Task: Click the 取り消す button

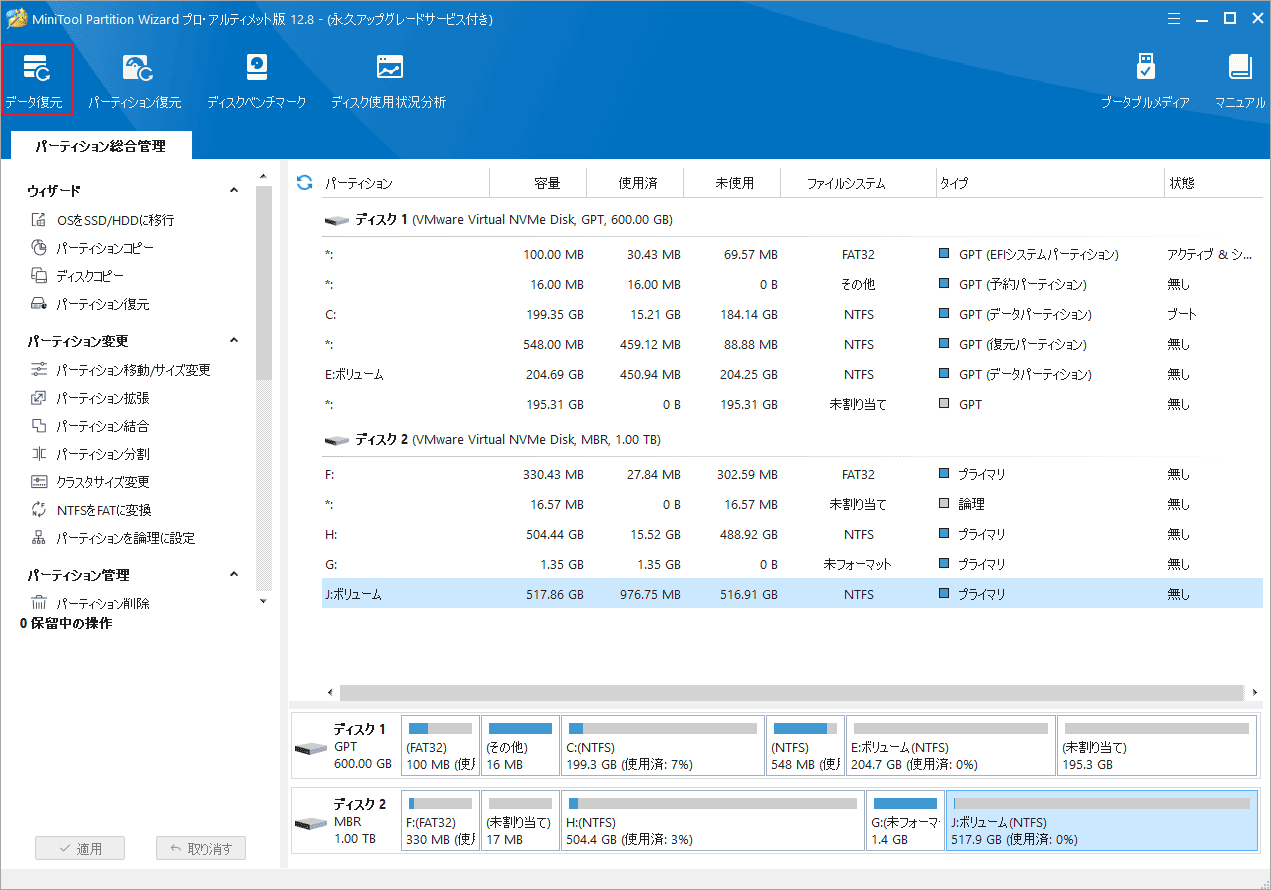Action: 201,849
